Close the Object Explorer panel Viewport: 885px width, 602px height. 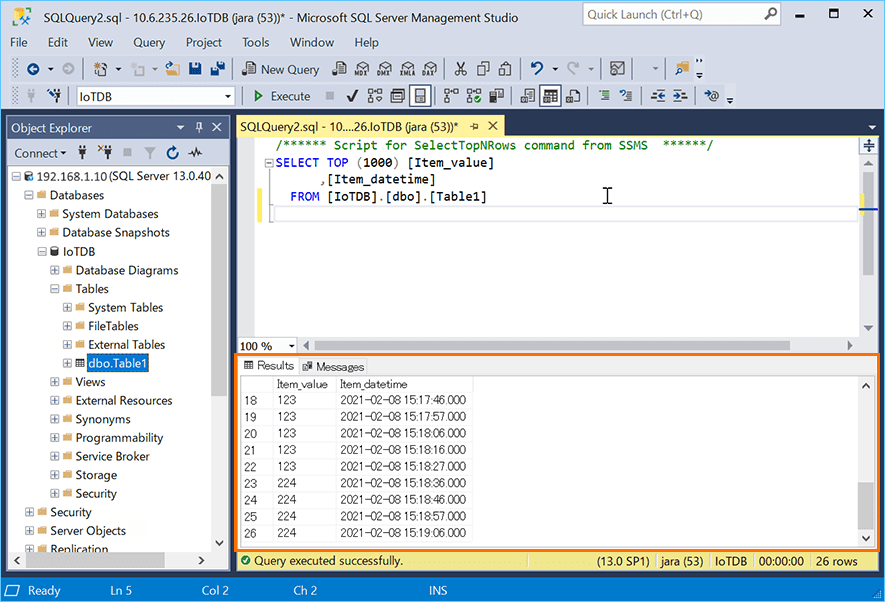217,128
